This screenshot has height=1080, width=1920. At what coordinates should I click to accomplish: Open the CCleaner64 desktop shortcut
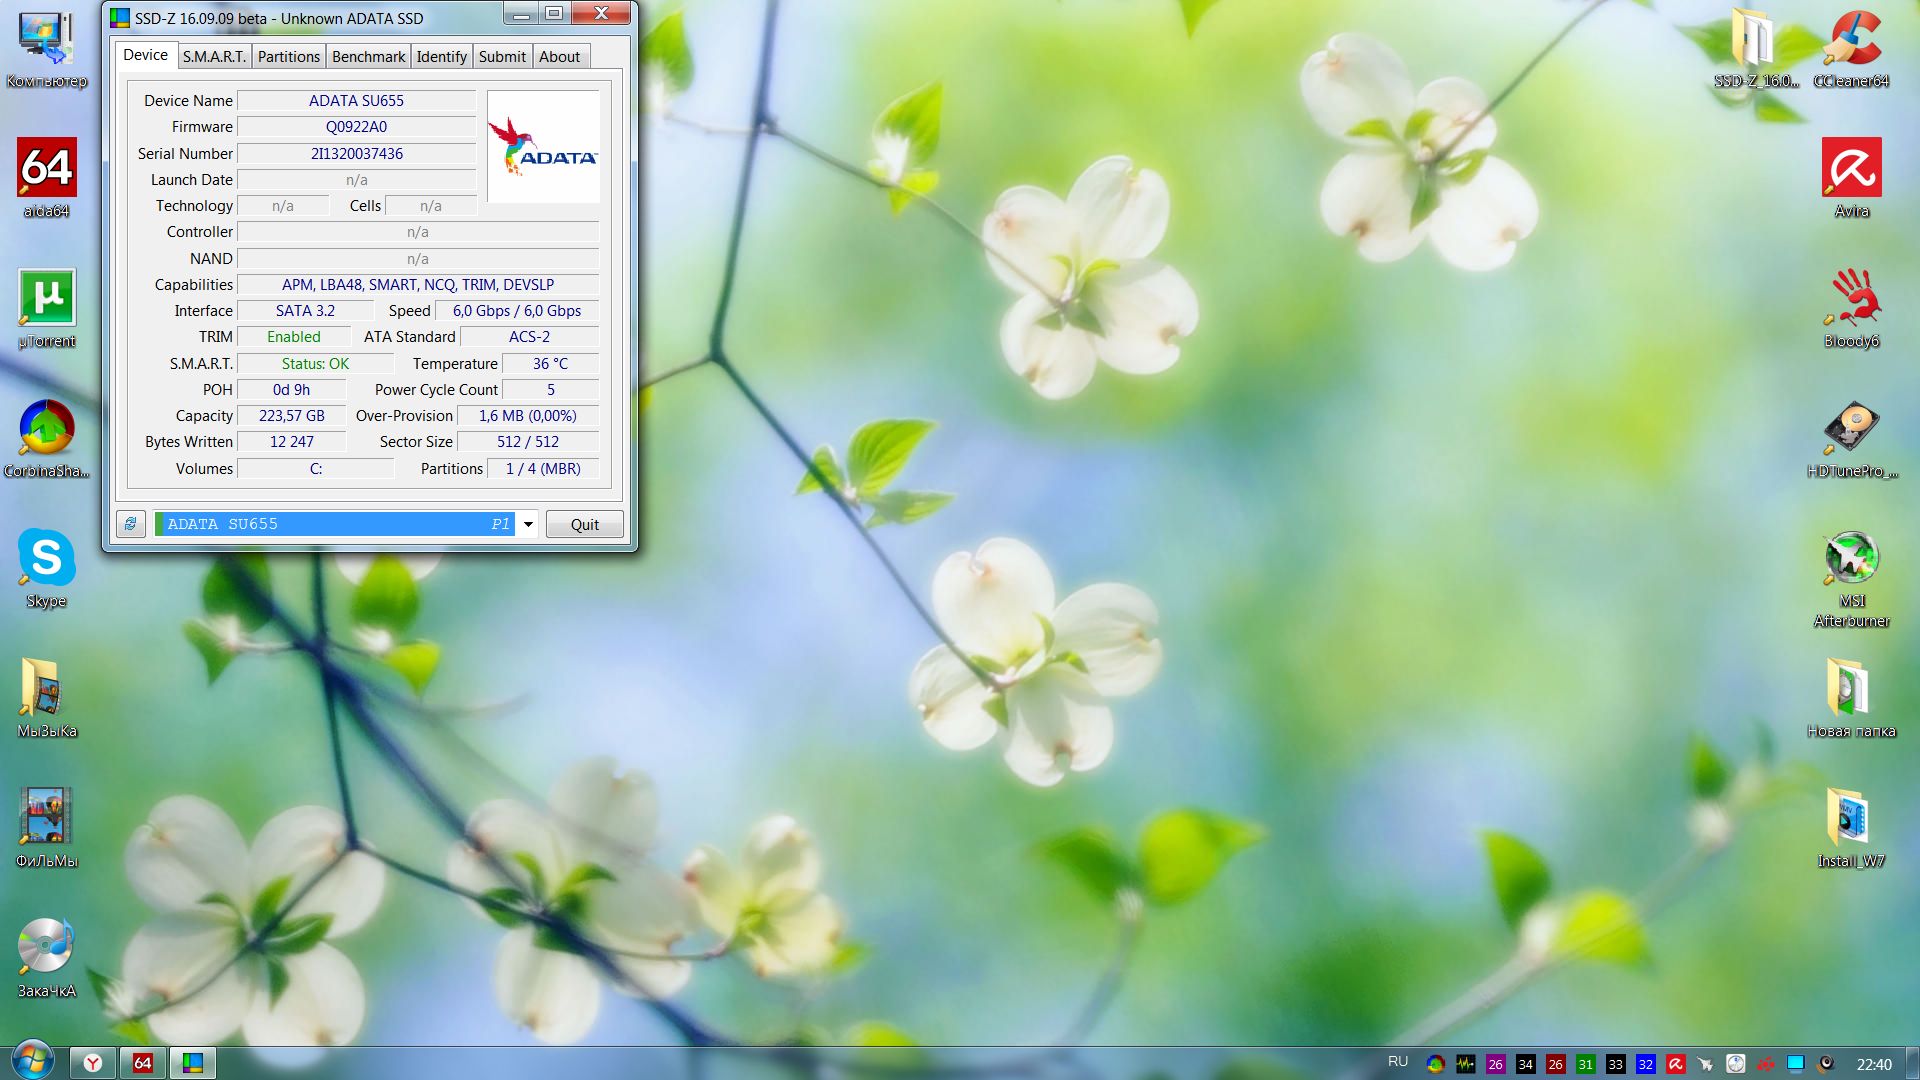coord(1851,41)
